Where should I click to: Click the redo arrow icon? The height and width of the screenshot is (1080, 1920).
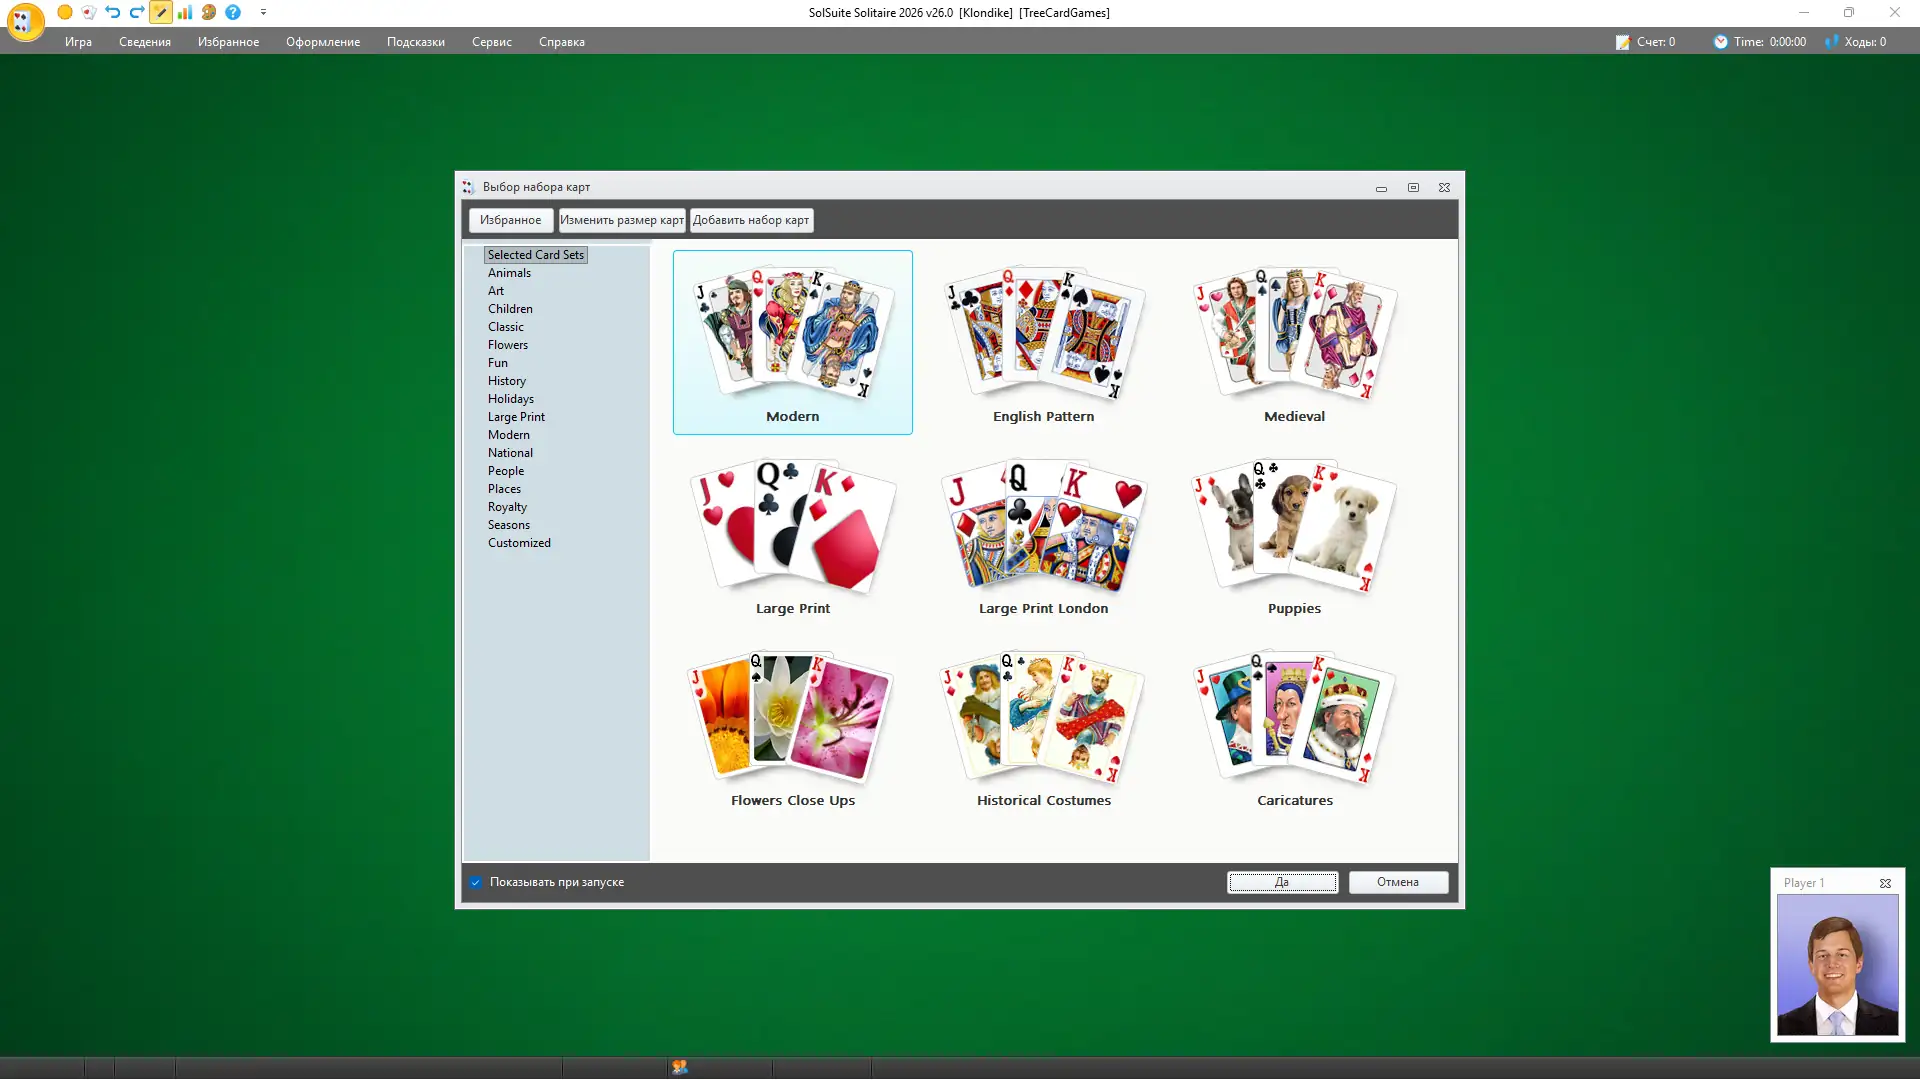tap(137, 13)
